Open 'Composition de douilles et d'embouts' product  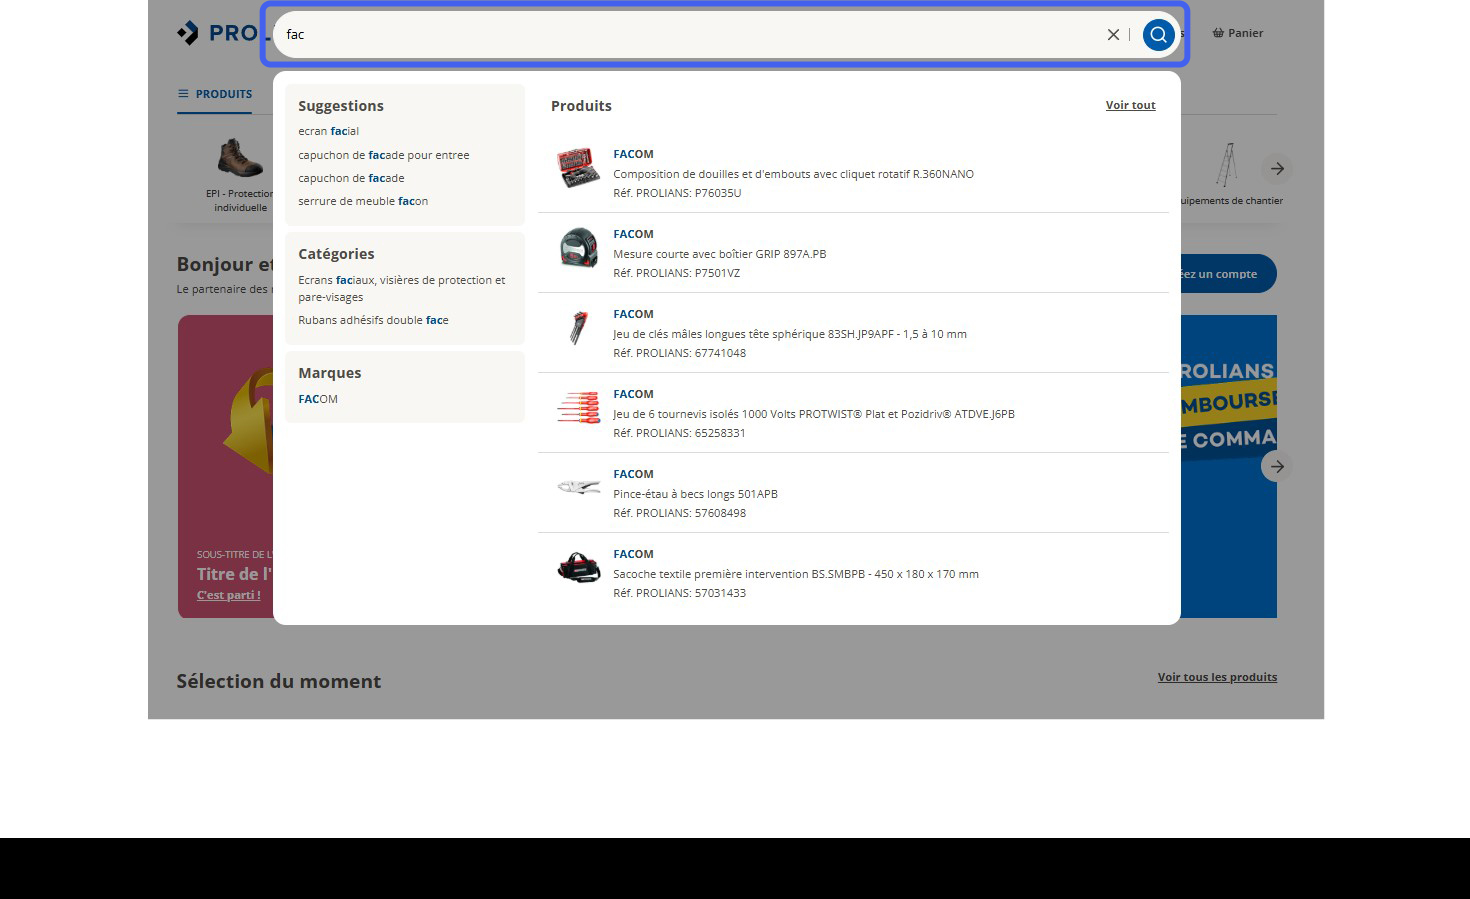pos(793,174)
